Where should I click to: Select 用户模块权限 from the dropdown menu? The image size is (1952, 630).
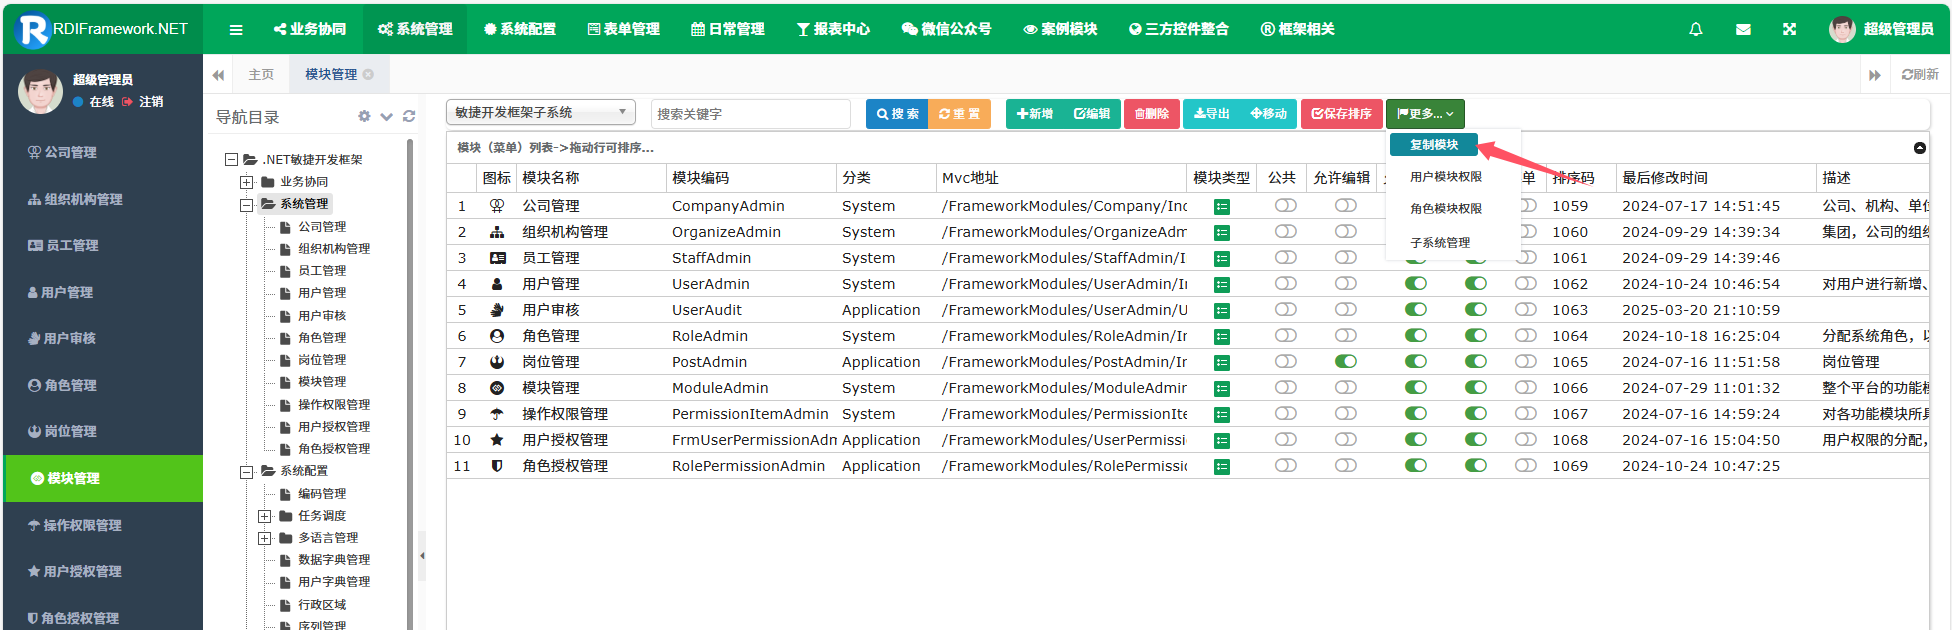[1446, 177]
